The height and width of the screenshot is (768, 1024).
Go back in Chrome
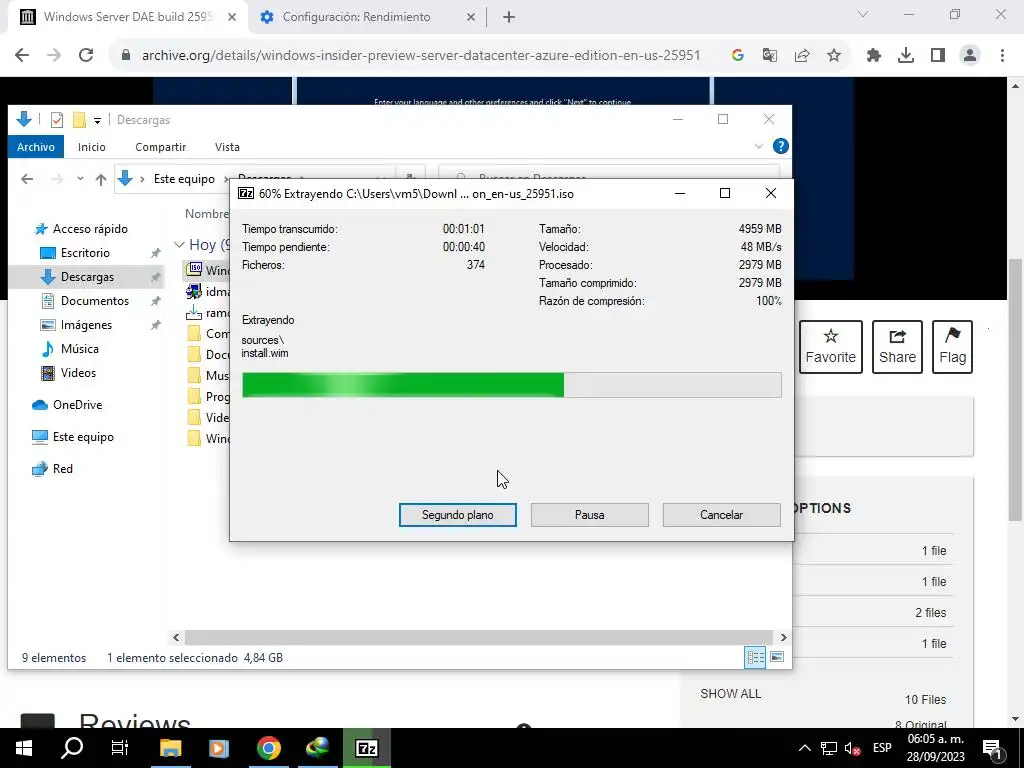(x=22, y=55)
